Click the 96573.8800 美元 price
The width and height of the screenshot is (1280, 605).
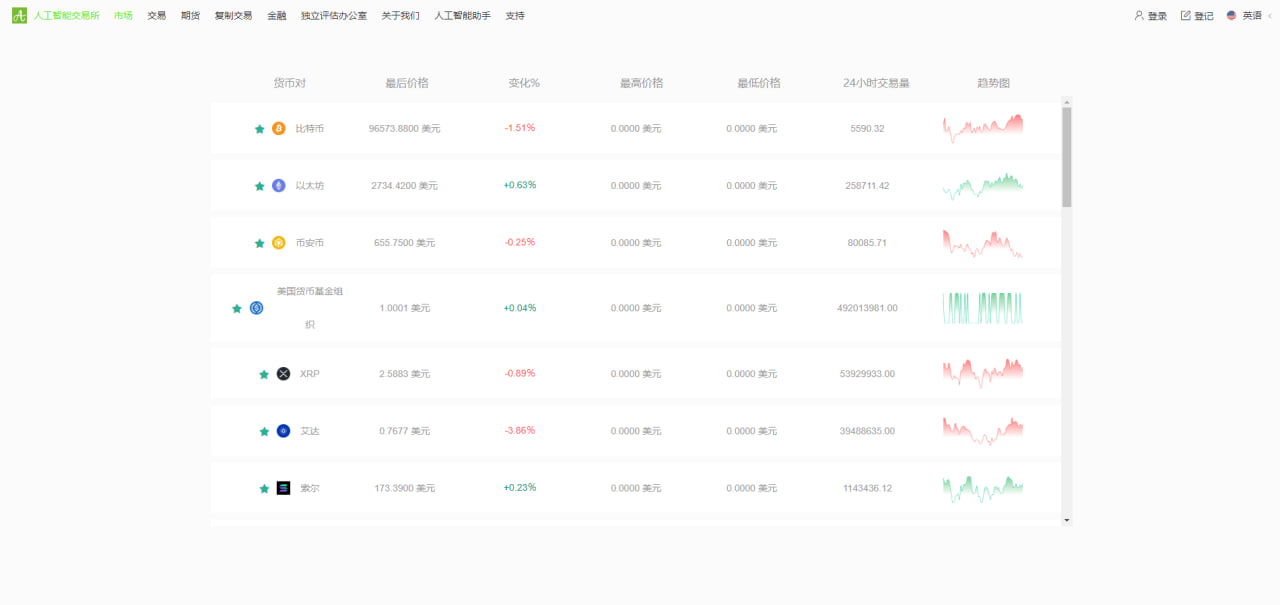(404, 129)
